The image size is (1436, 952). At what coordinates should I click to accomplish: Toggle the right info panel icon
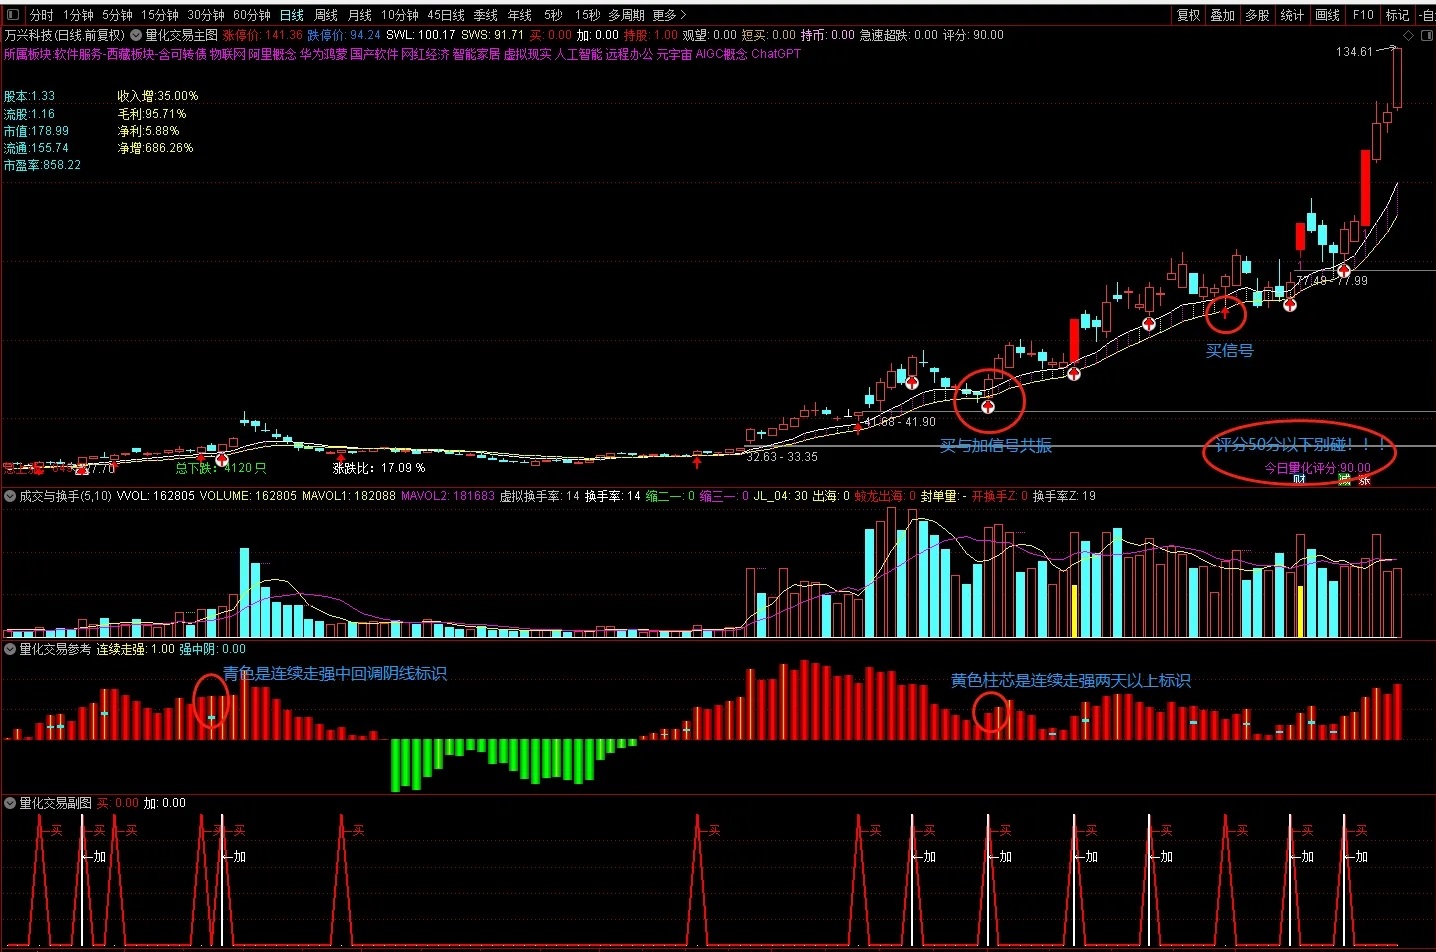pyautogui.click(x=1428, y=35)
